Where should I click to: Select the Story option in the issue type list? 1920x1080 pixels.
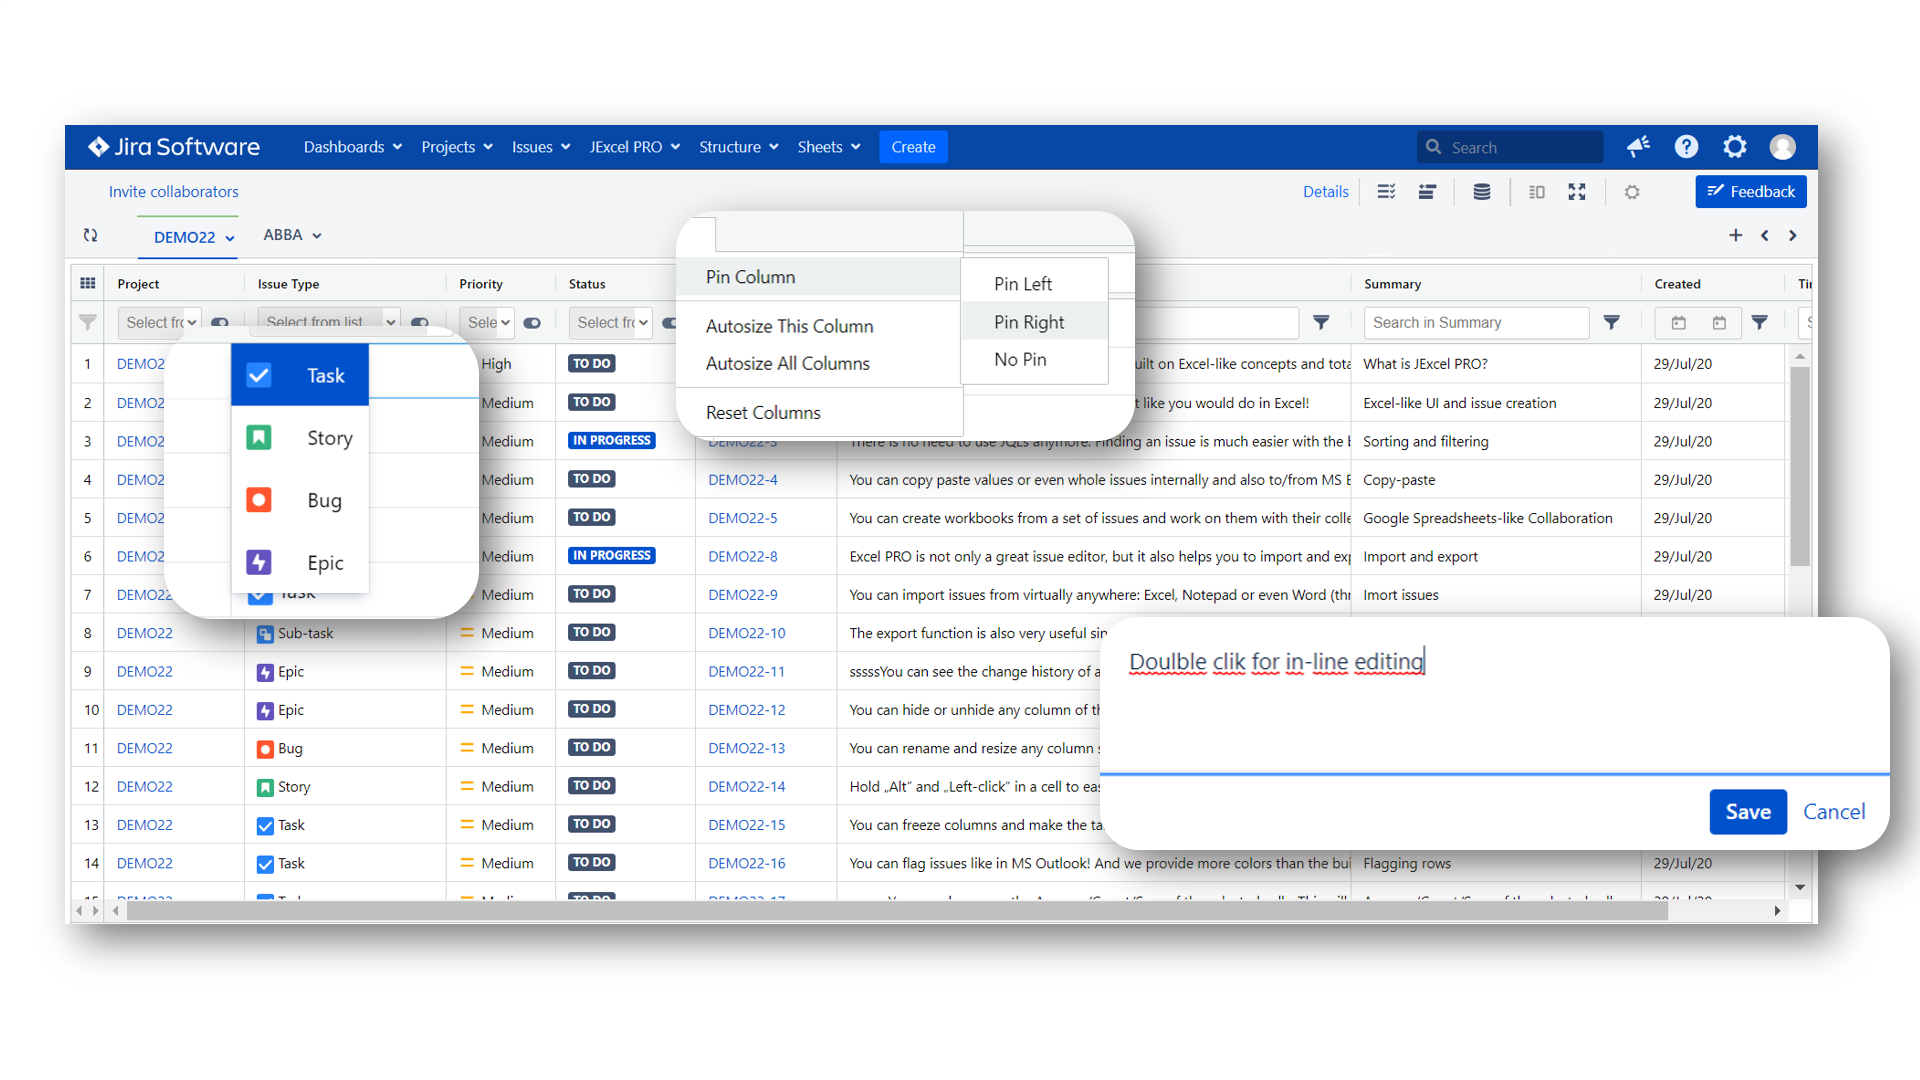pyautogui.click(x=300, y=438)
